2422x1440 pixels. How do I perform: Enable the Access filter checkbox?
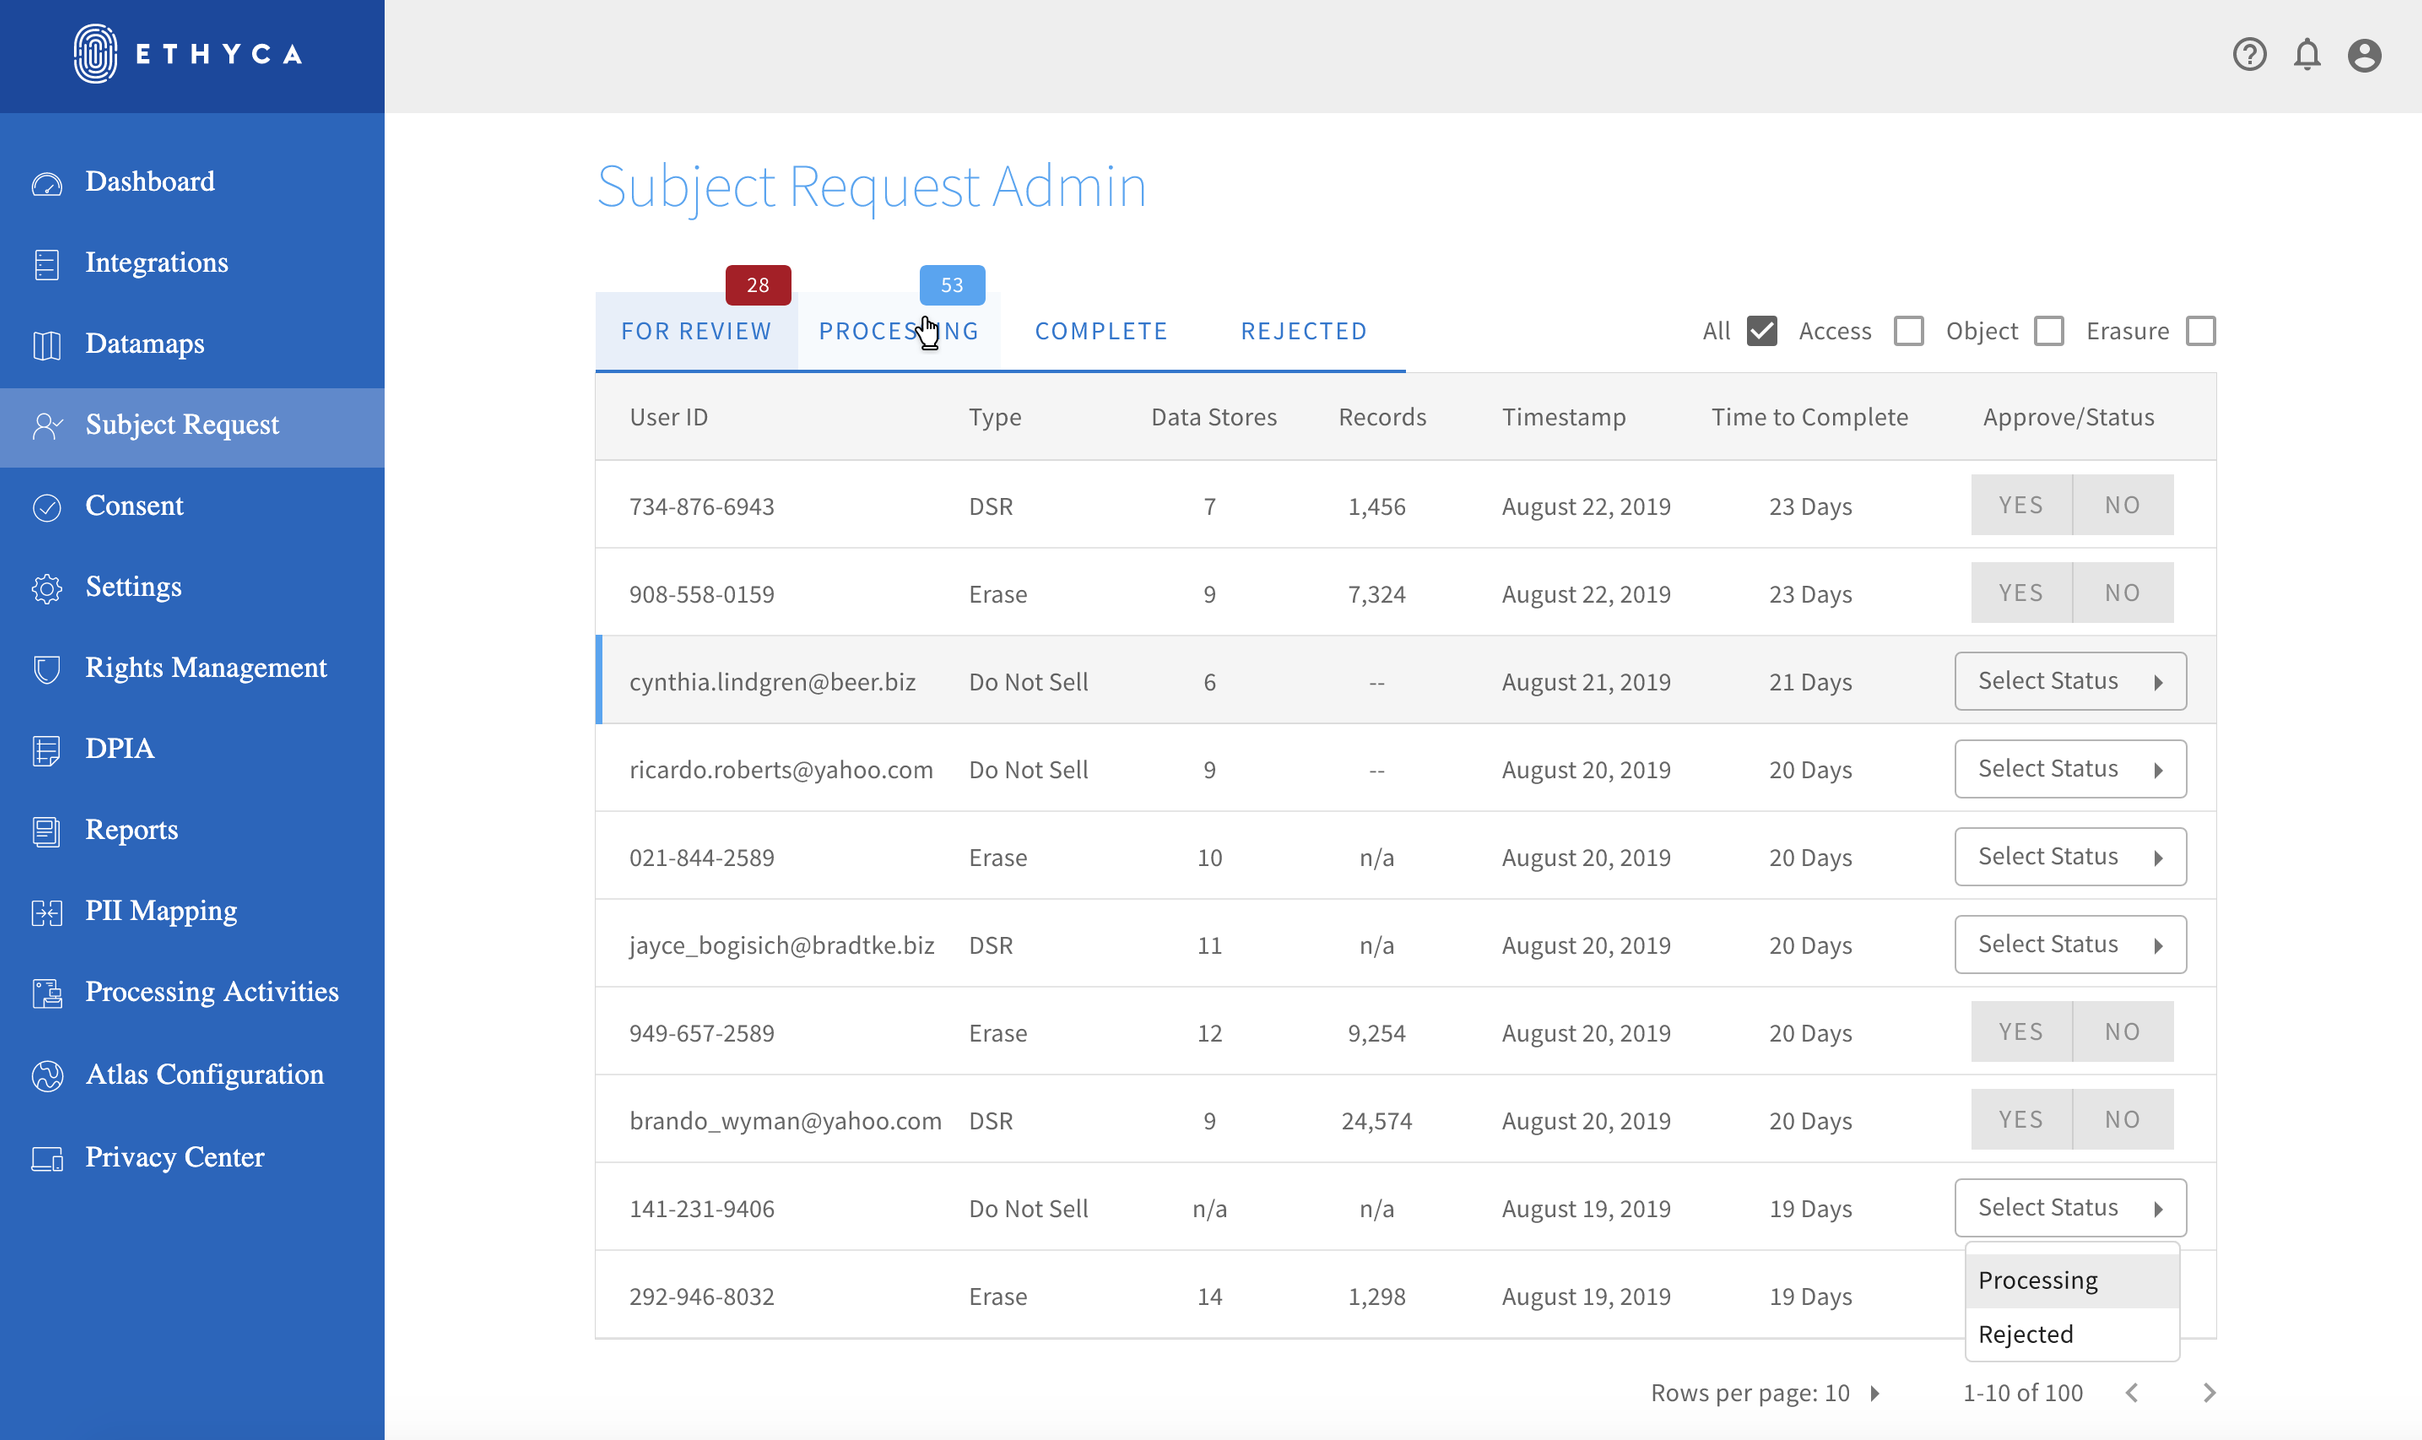point(1908,331)
